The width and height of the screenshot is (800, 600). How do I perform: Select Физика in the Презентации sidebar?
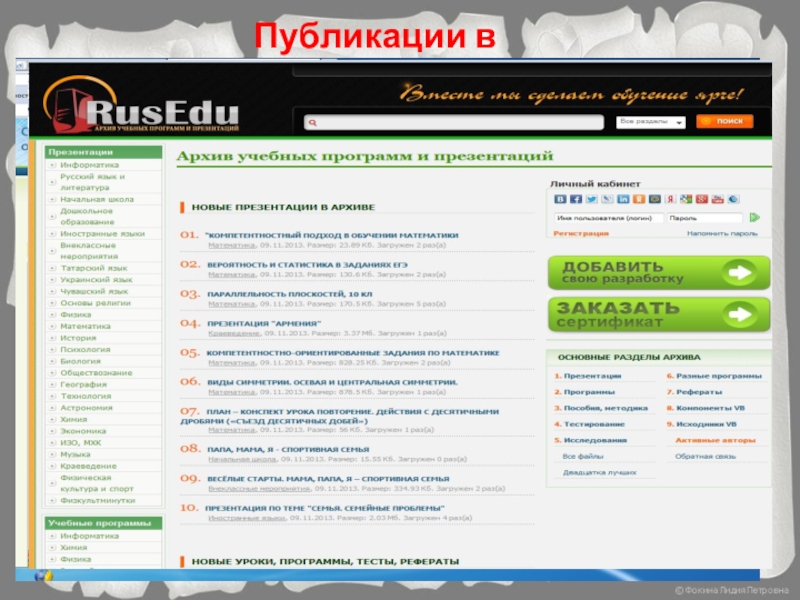click(76, 315)
